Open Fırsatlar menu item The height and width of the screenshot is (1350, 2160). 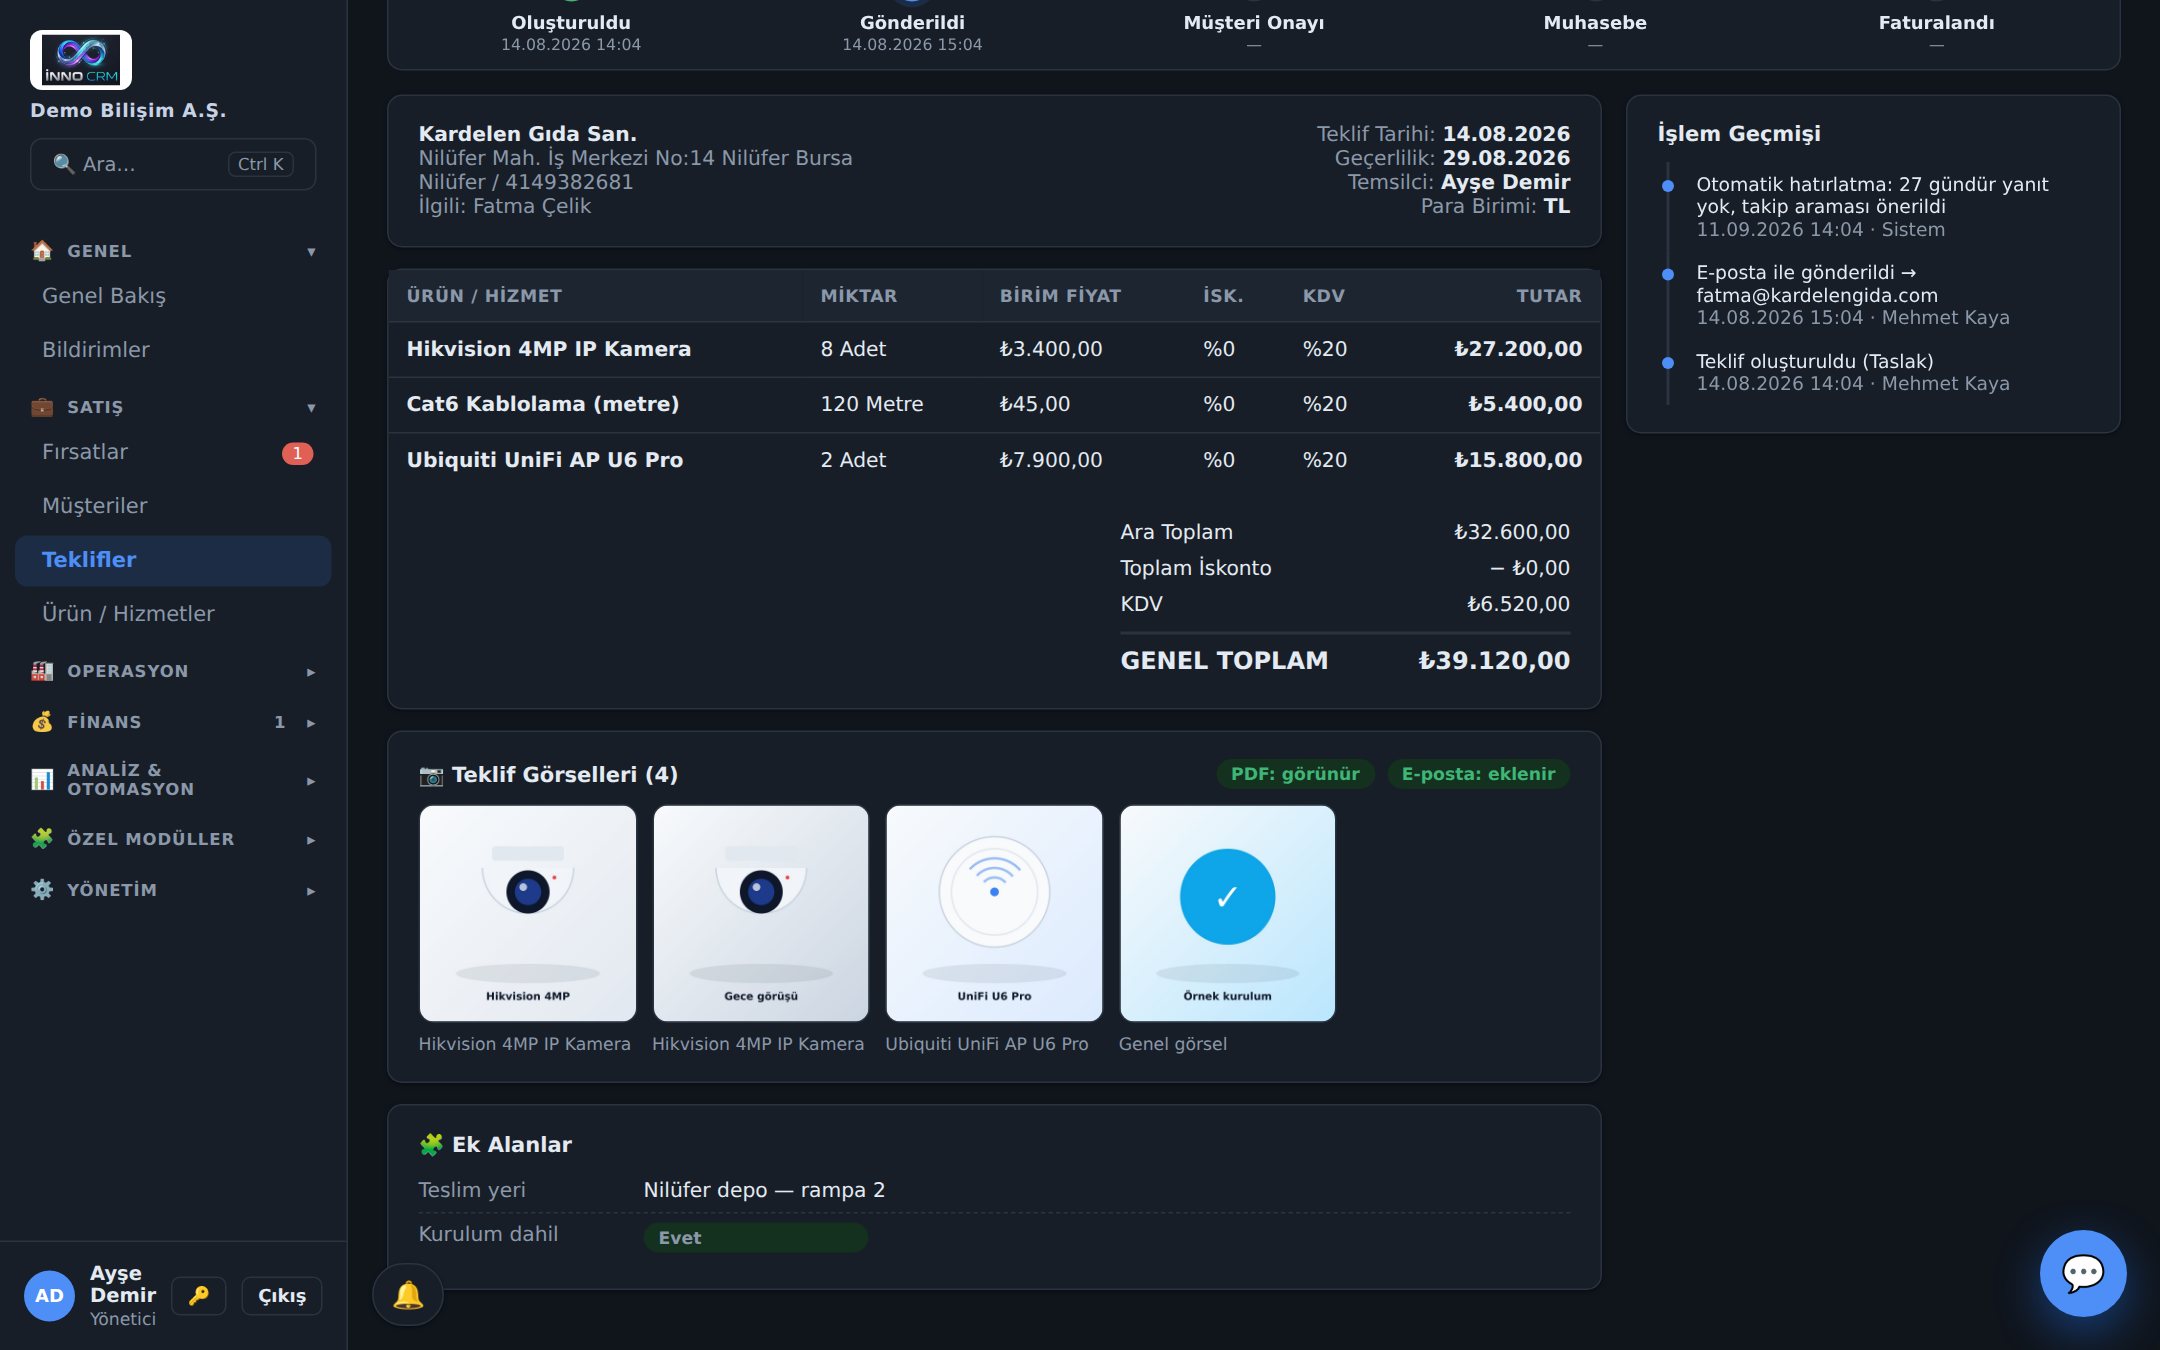(173, 452)
